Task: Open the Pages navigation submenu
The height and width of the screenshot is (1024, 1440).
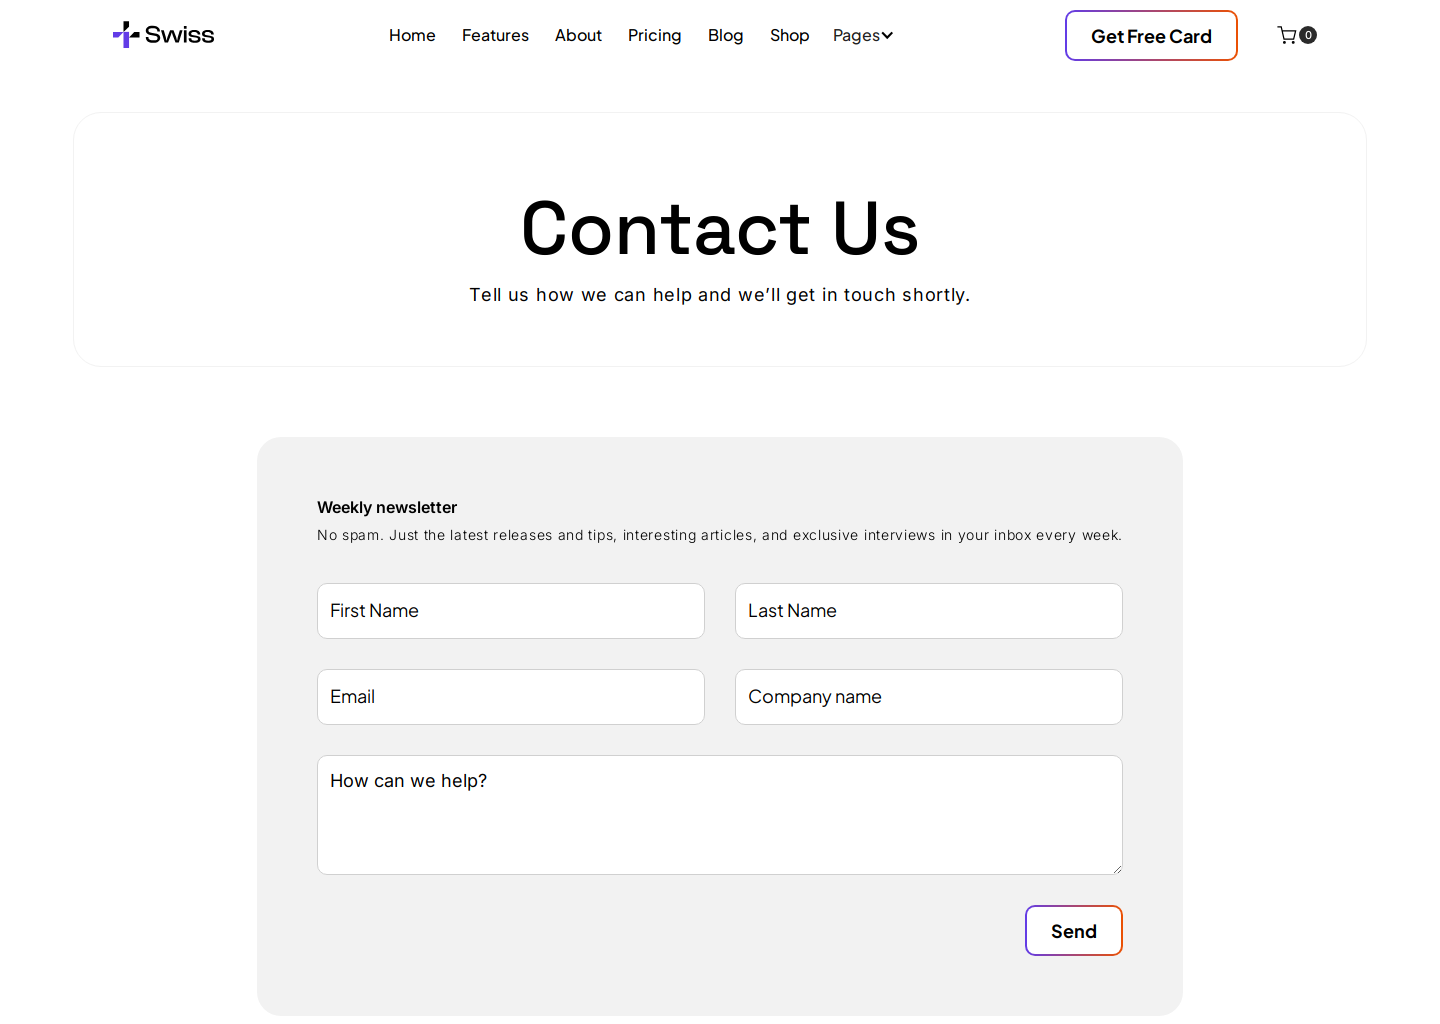Action: point(856,35)
